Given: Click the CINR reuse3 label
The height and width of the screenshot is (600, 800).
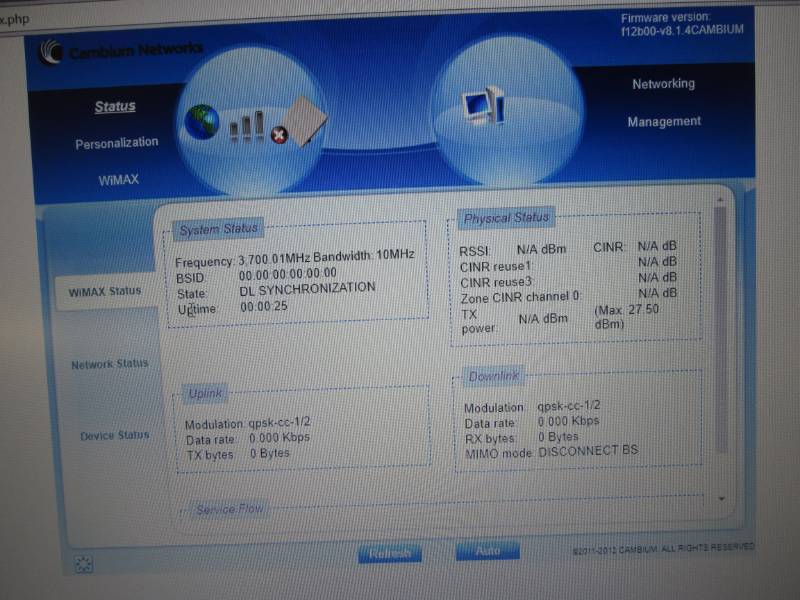Looking at the screenshot, I should 497,282.
